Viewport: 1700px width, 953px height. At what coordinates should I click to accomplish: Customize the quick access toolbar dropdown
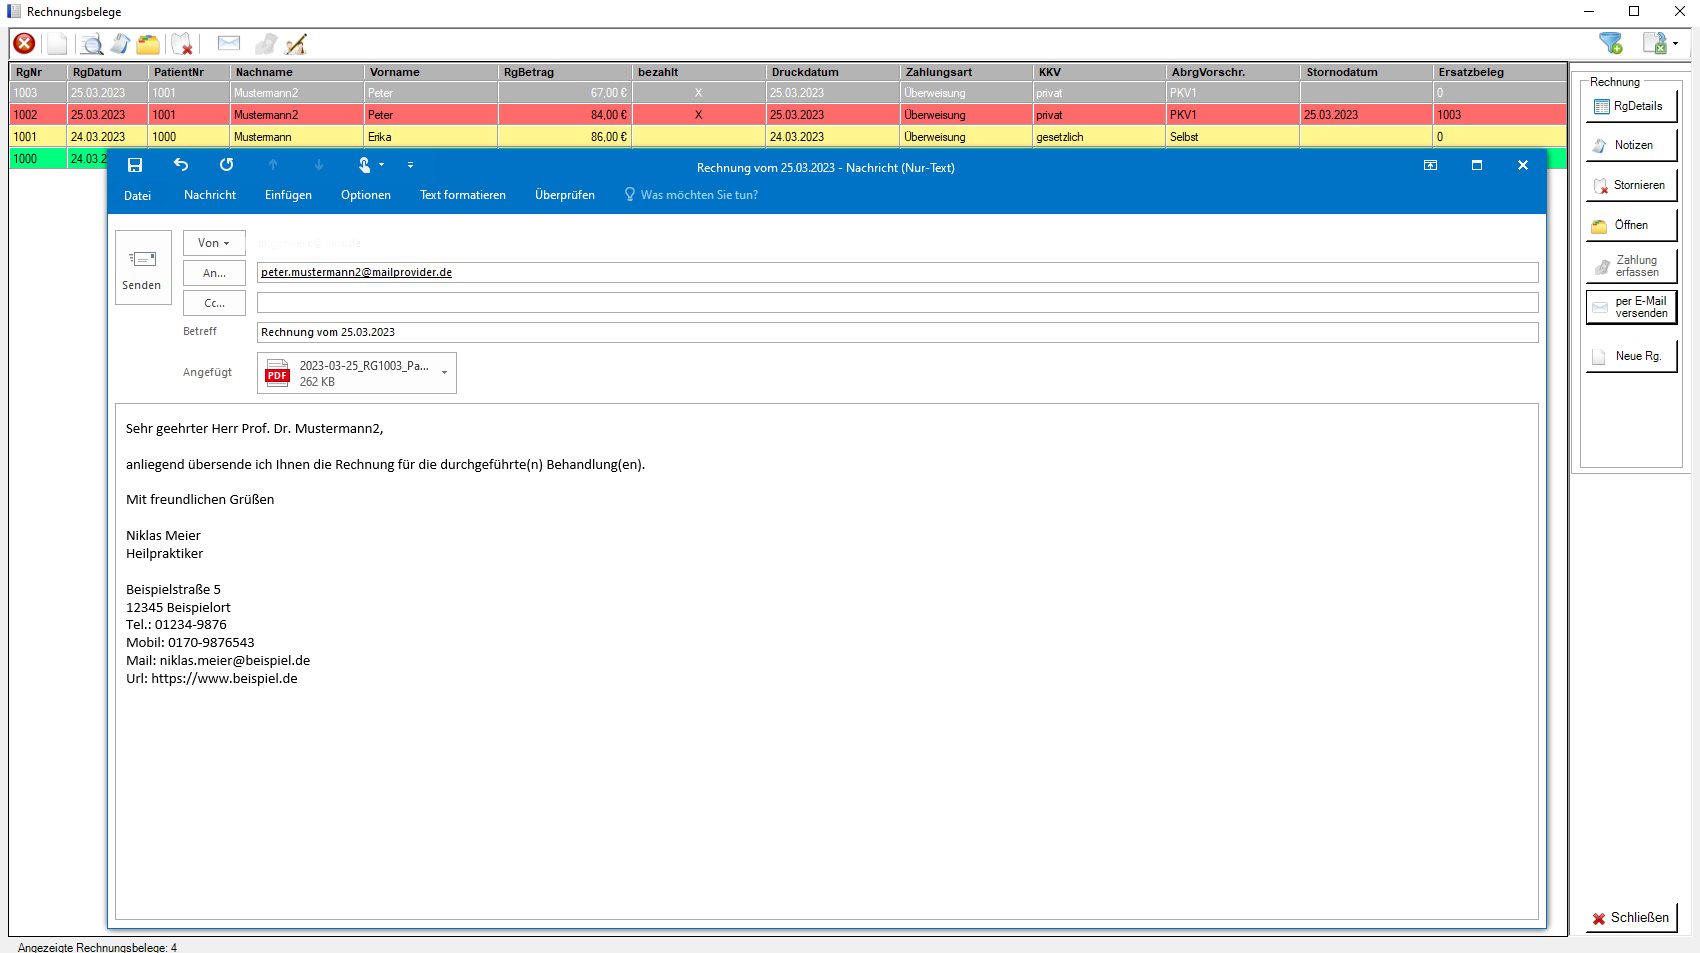410,165
